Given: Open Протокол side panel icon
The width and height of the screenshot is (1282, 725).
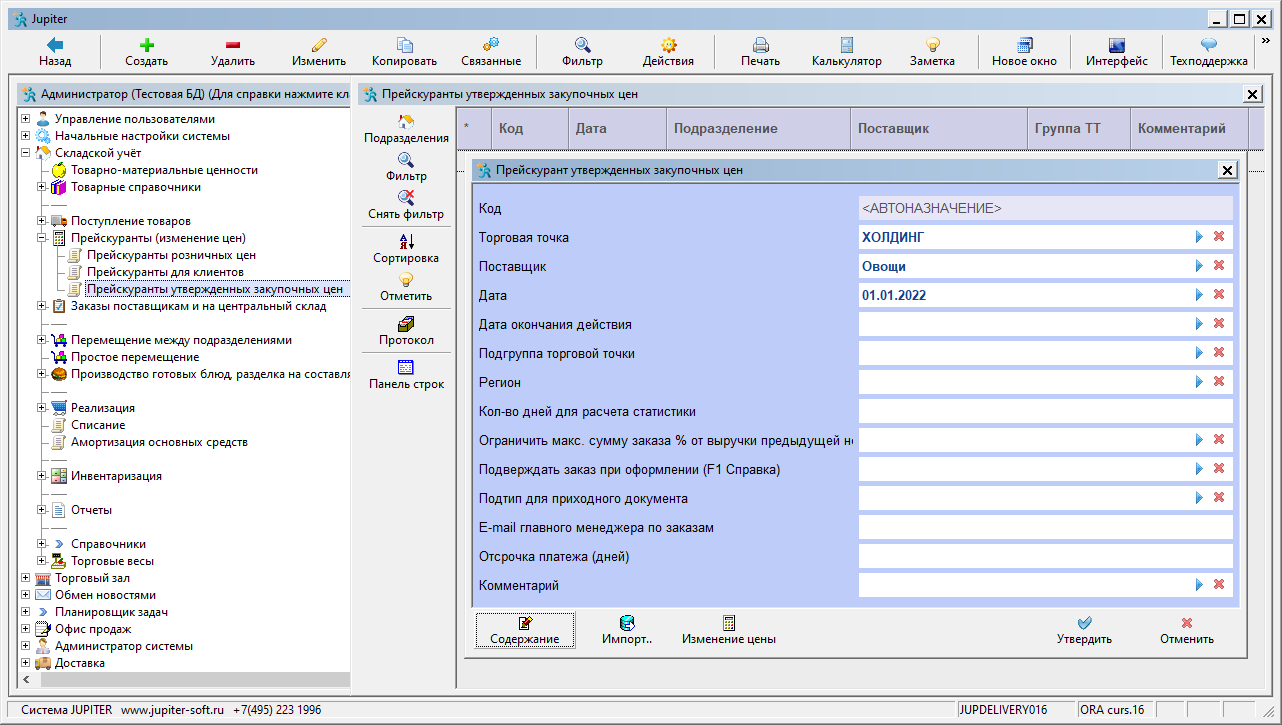Looking at the screenshot, I should pos(406,324).
